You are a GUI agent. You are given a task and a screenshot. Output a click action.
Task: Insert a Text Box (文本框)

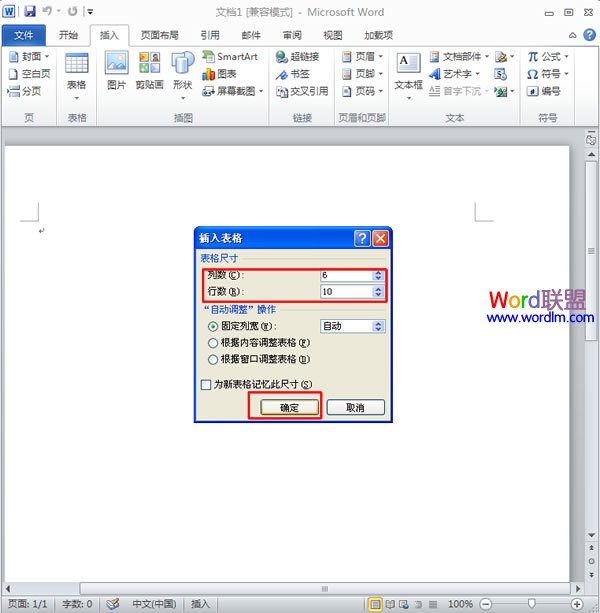408,76
